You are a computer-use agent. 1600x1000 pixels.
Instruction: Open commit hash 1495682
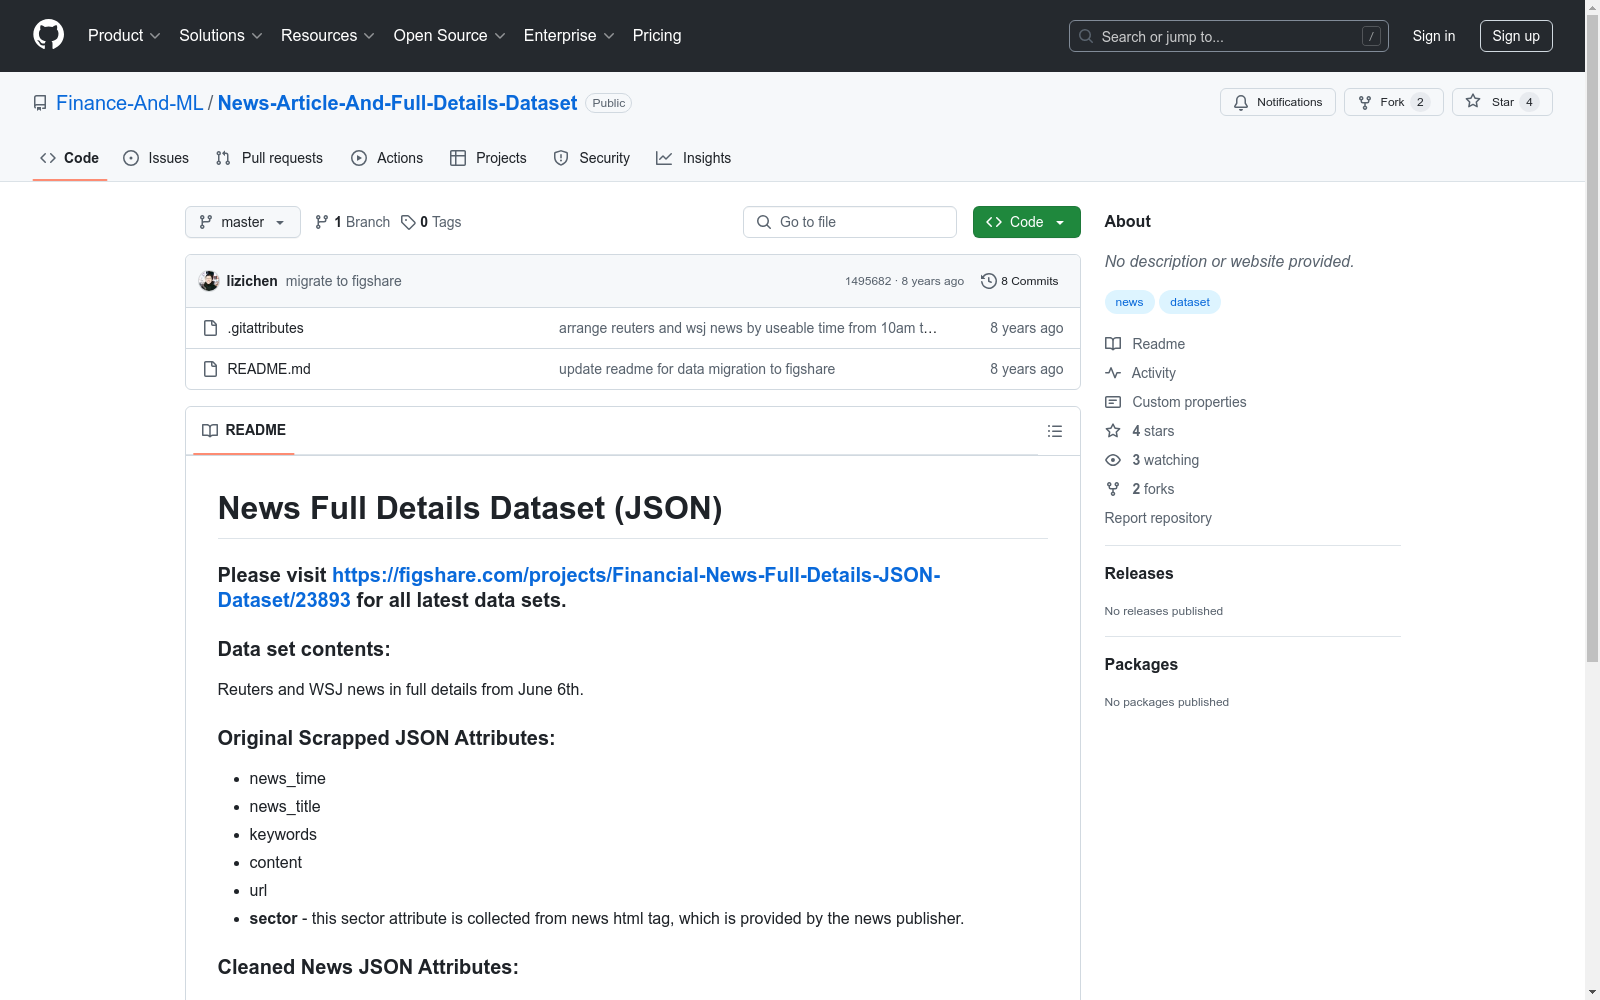(x=868, y=281)
